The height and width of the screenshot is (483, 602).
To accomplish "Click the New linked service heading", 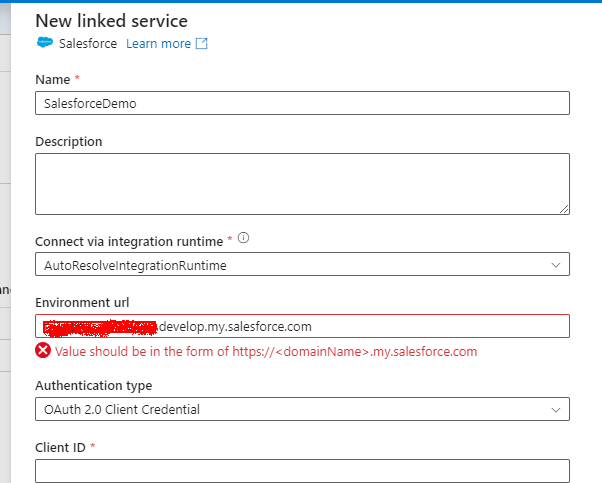I will pyautogui.click(x=111, y=21).
